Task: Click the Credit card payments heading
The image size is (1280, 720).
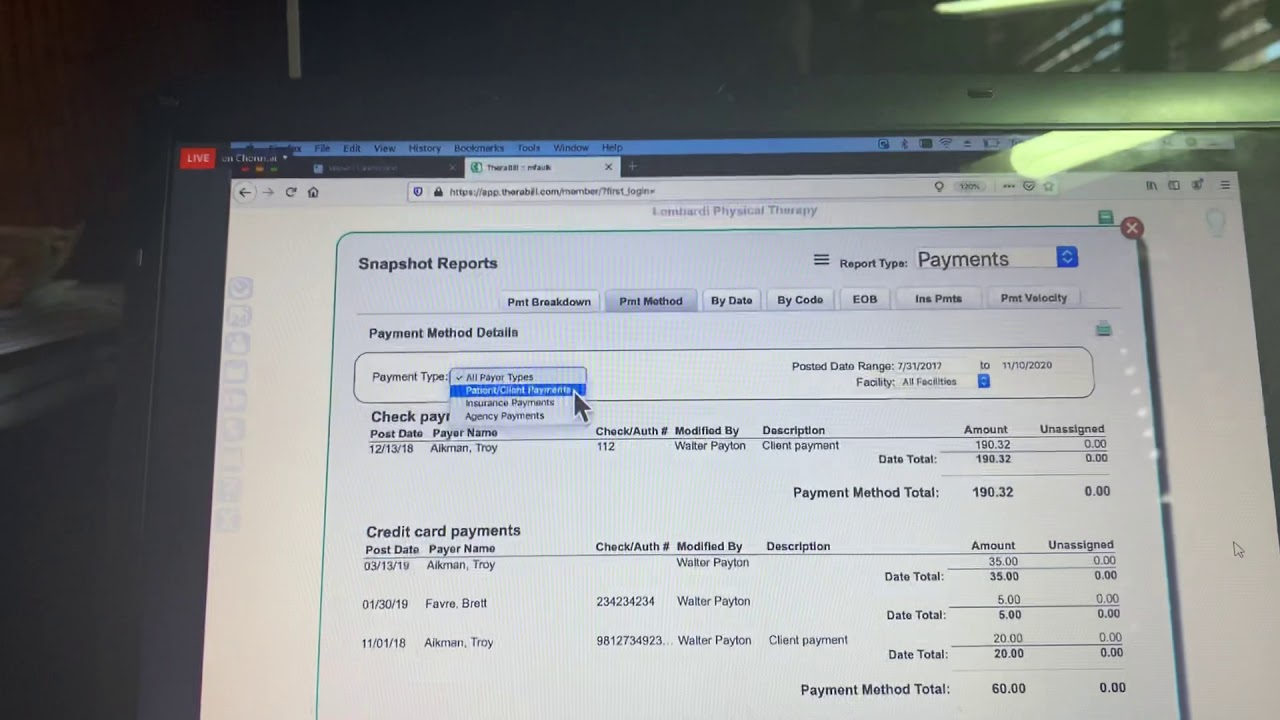Action: [x=443, y=531]
